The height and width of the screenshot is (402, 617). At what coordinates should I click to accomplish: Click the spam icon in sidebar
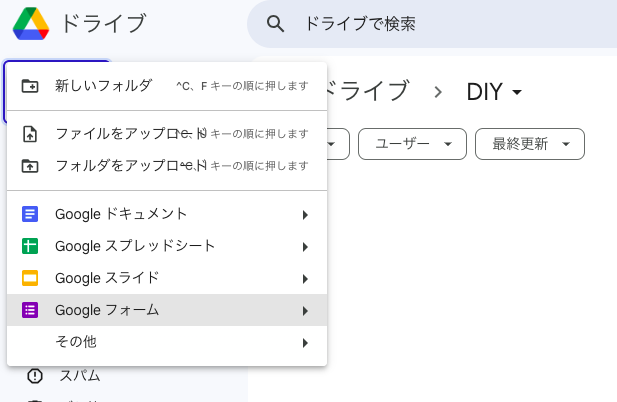pyautogui.click(x=35, y=376)
